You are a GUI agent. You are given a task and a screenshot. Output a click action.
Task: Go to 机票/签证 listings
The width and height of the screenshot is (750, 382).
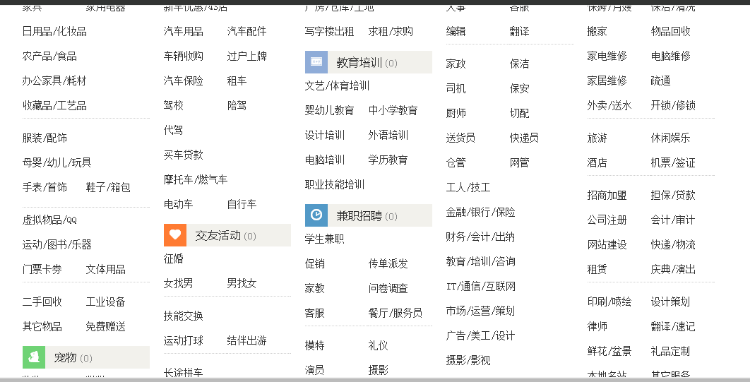[673, 163]
